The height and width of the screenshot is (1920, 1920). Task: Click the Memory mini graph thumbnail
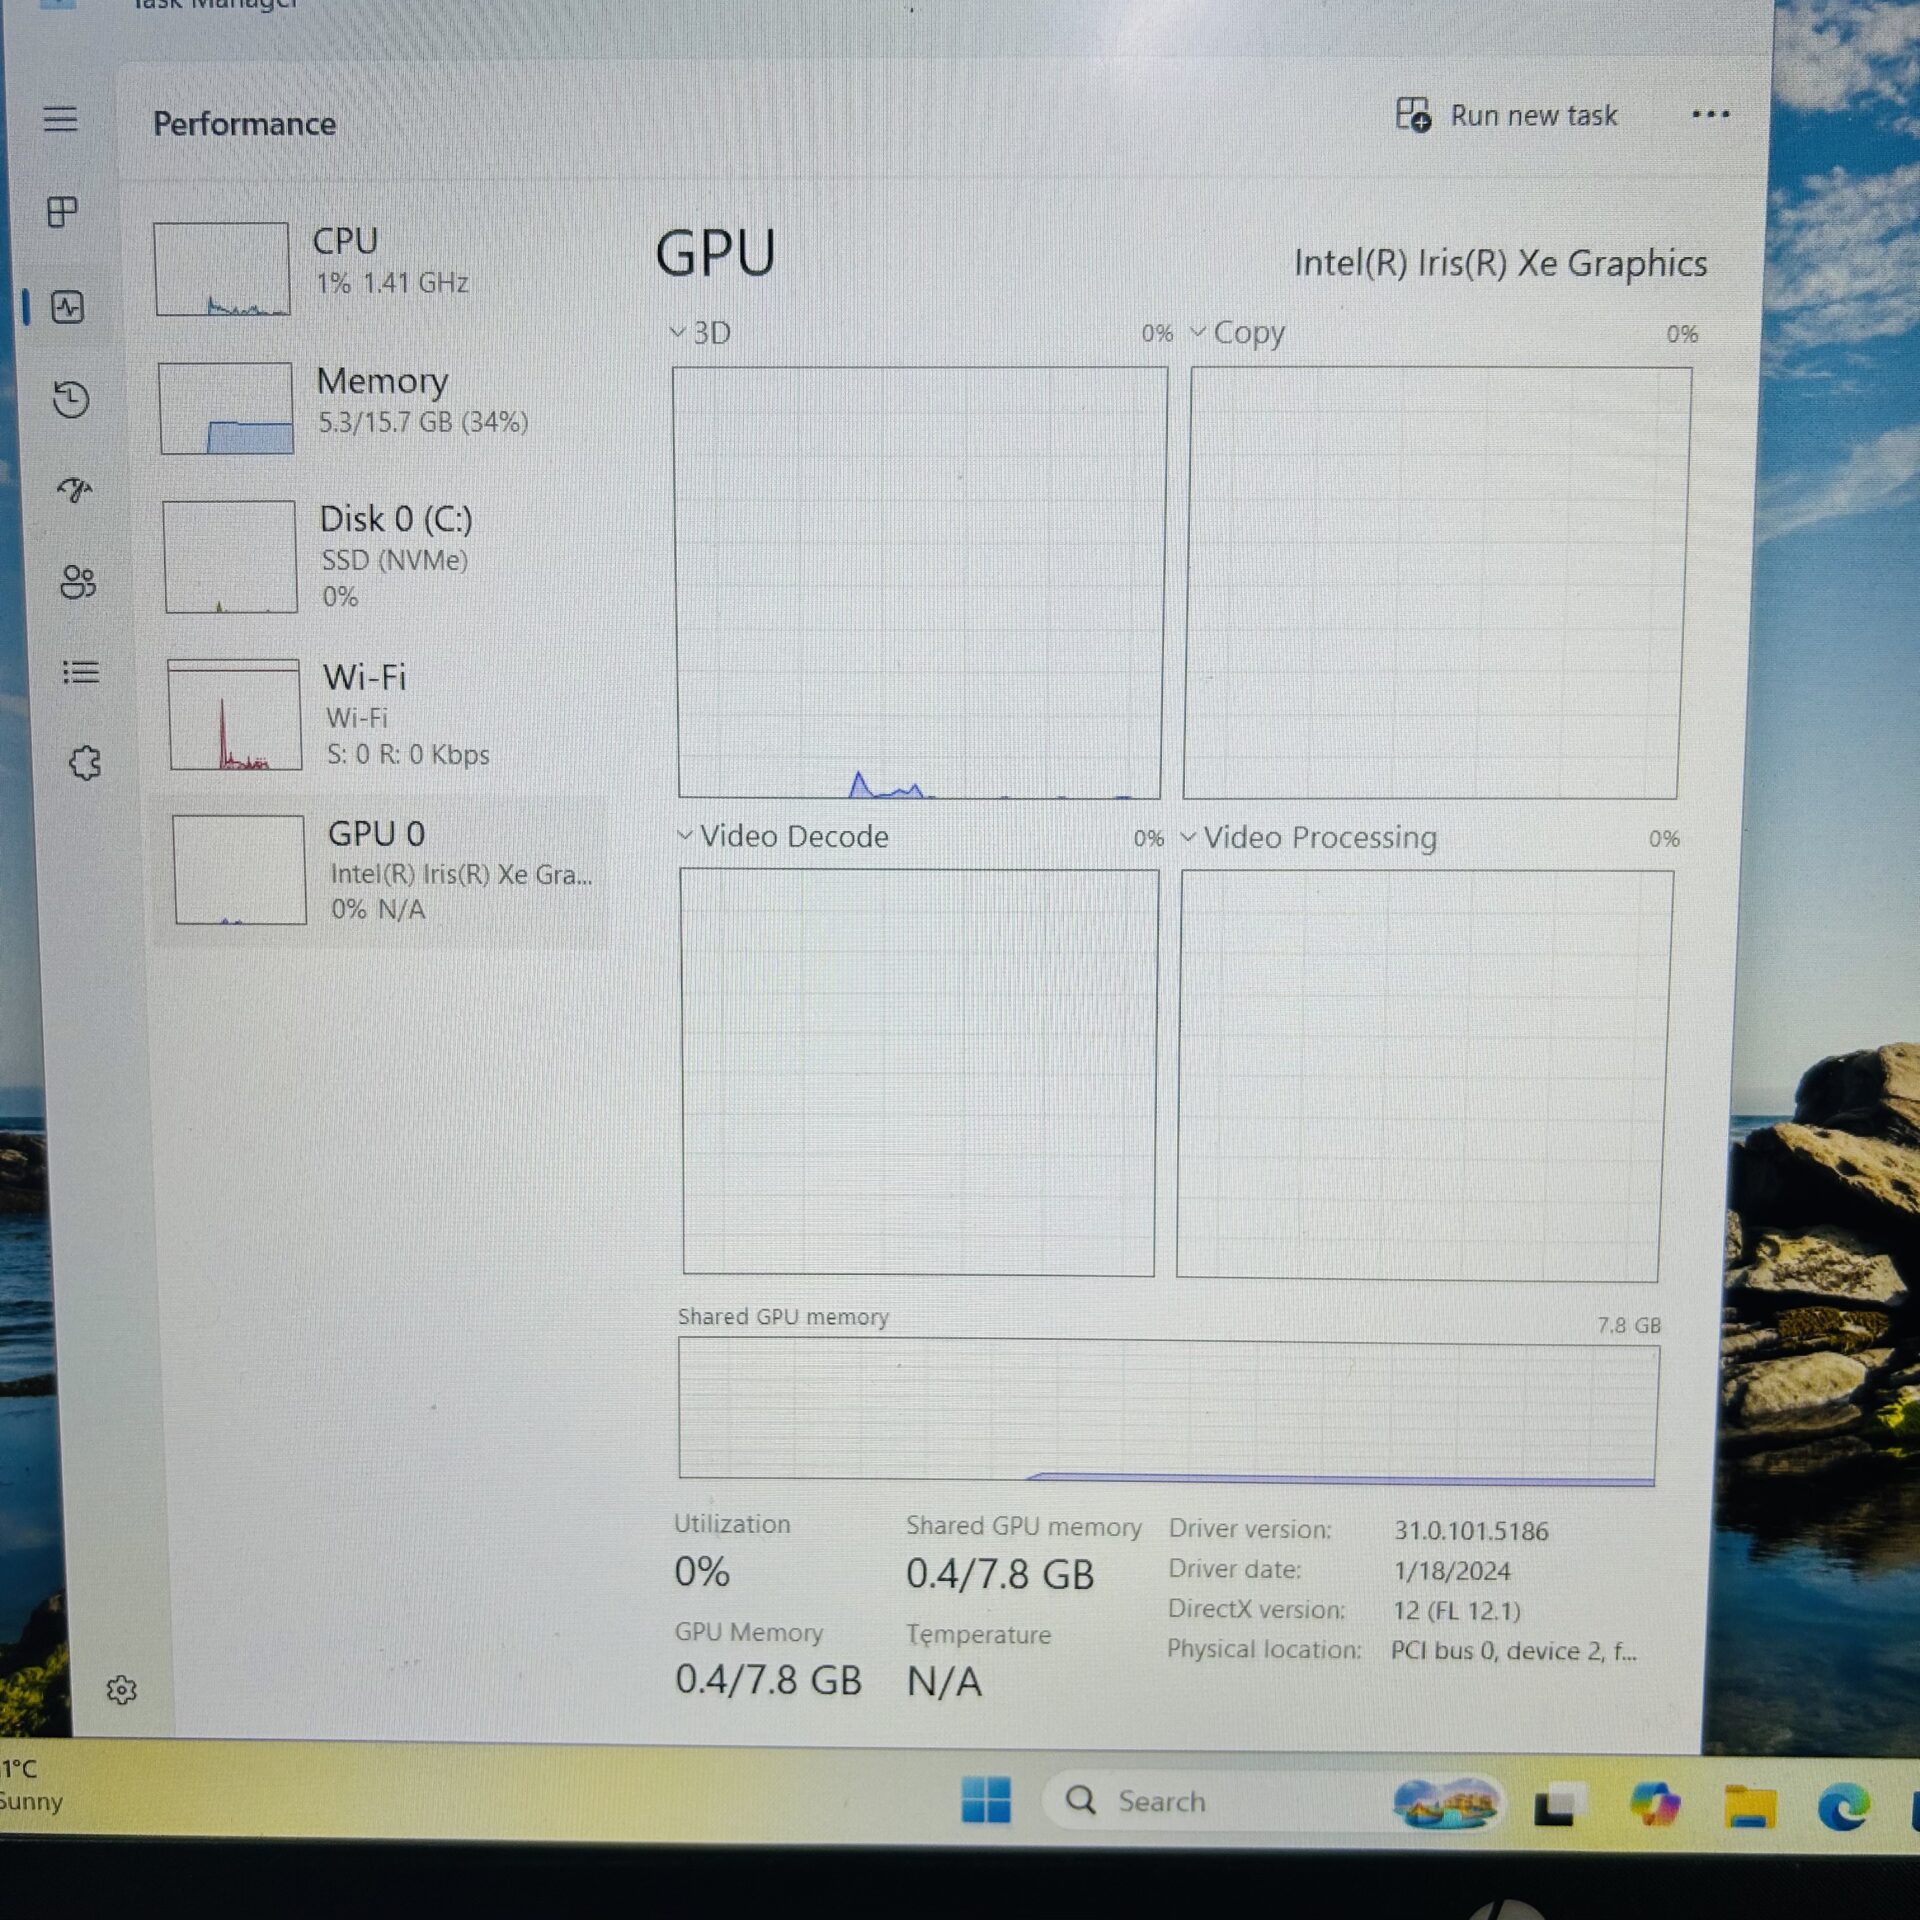pos(226,407)
